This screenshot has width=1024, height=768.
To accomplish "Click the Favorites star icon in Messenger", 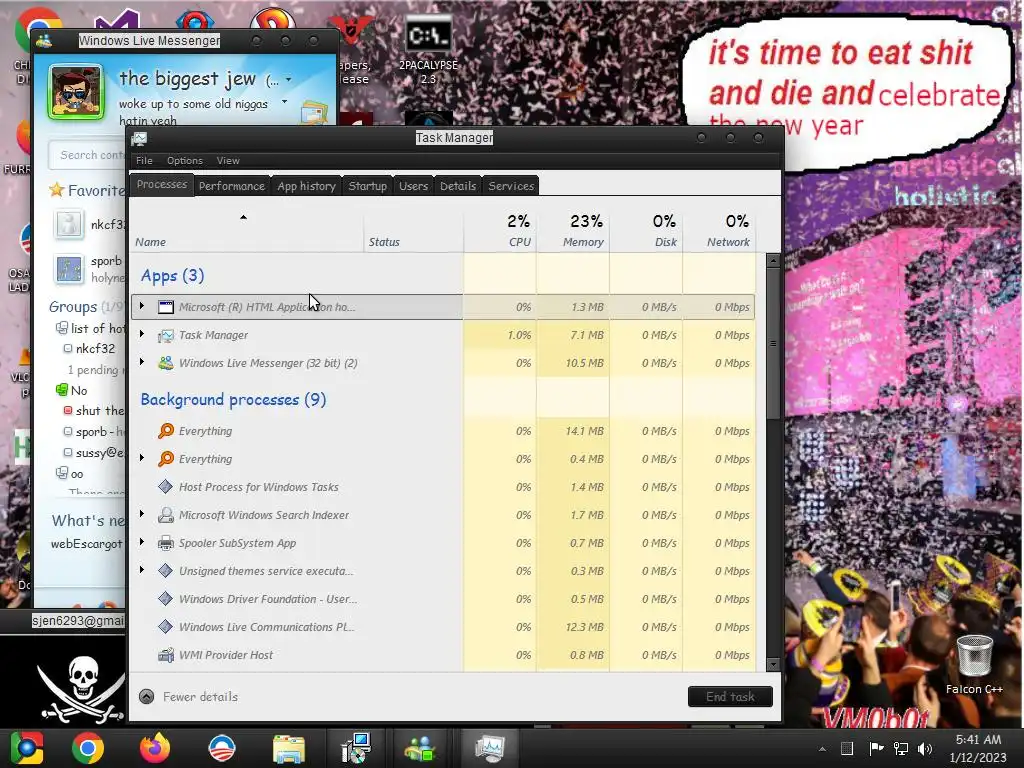I will [57, 190].
